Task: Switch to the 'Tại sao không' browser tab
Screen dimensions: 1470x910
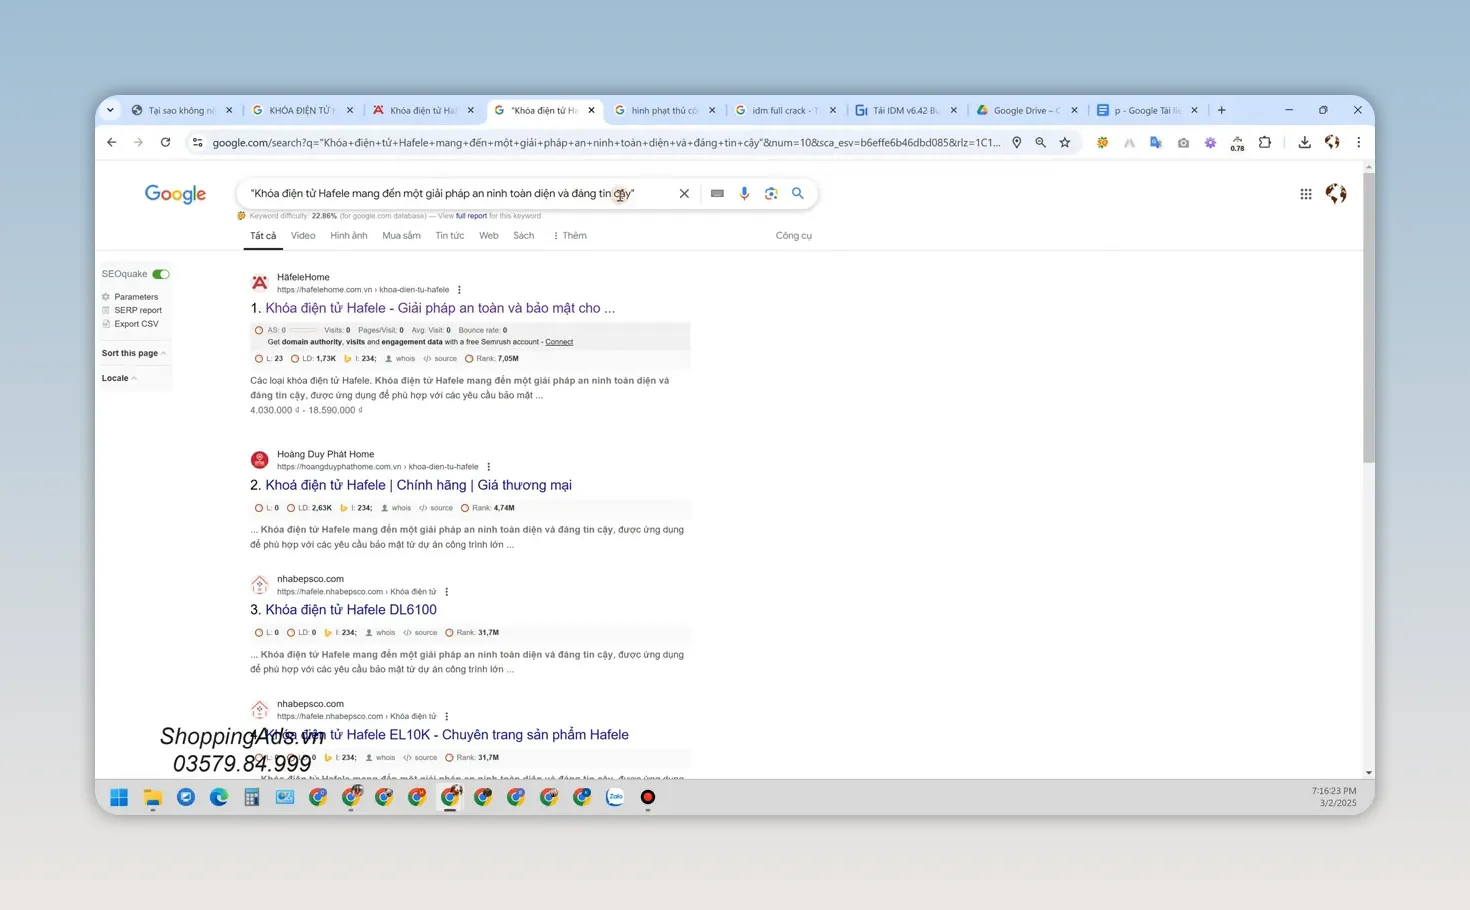Action: tap(182, 110)
